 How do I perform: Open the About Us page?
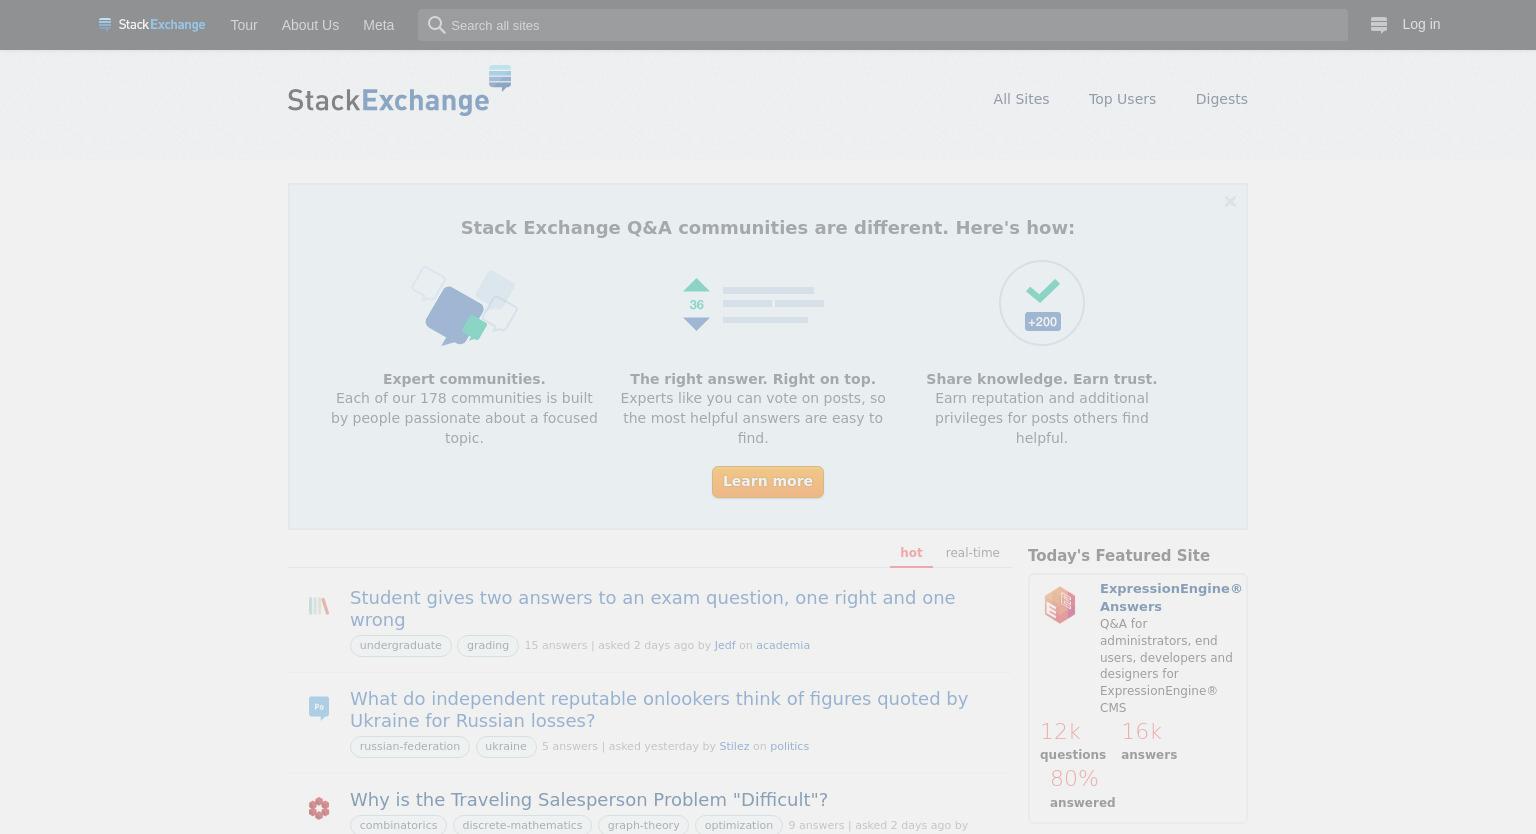tap(310, 25)
